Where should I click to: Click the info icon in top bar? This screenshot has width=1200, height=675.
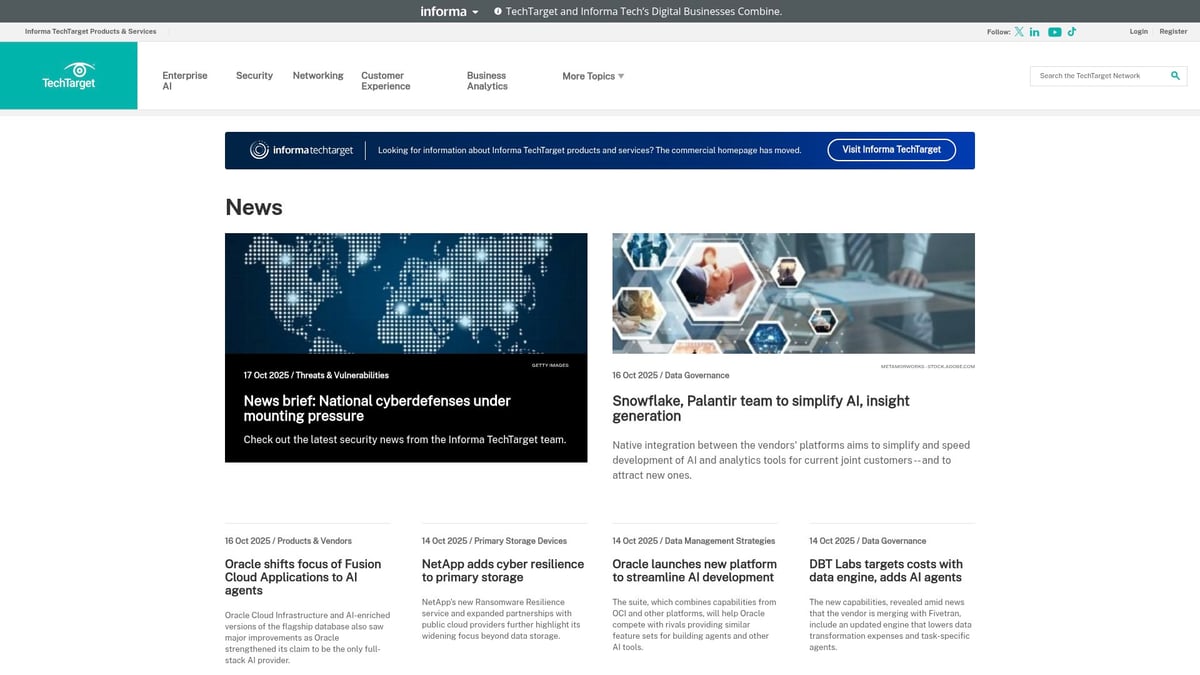(498, 11)
